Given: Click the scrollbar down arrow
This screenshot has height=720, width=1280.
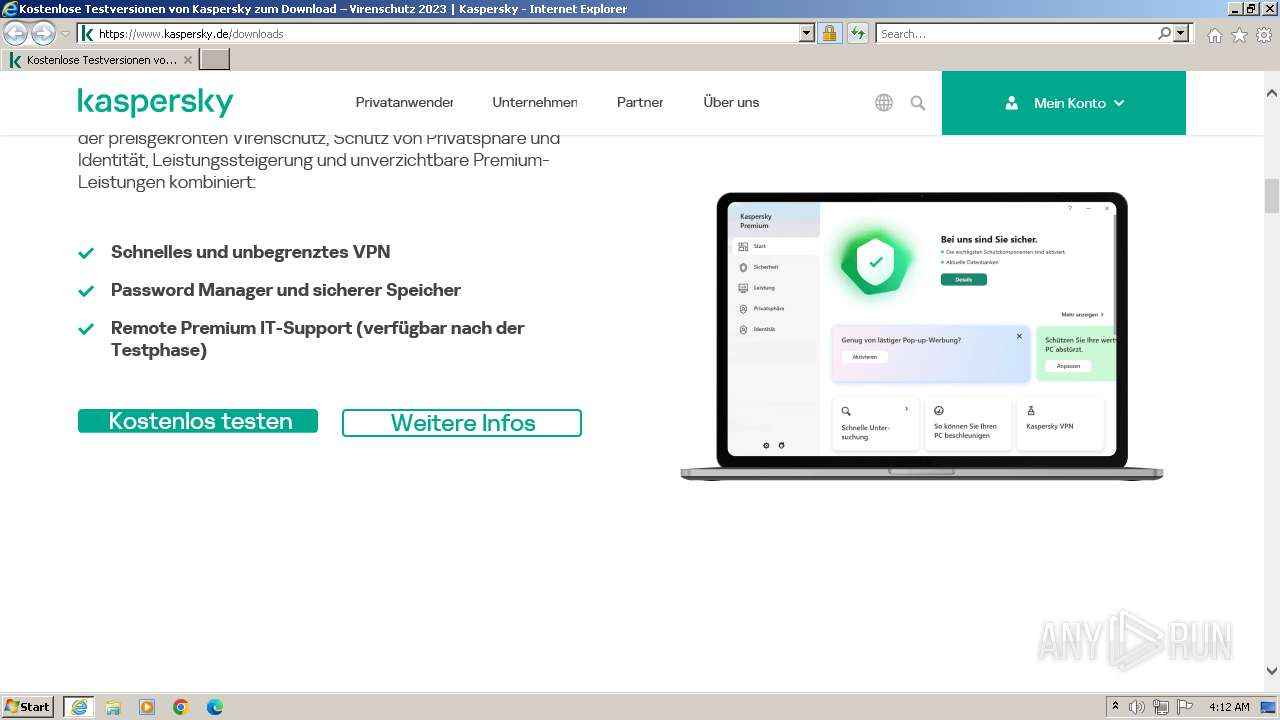Looking at the screenshot, I should (x=1272, y=672).
